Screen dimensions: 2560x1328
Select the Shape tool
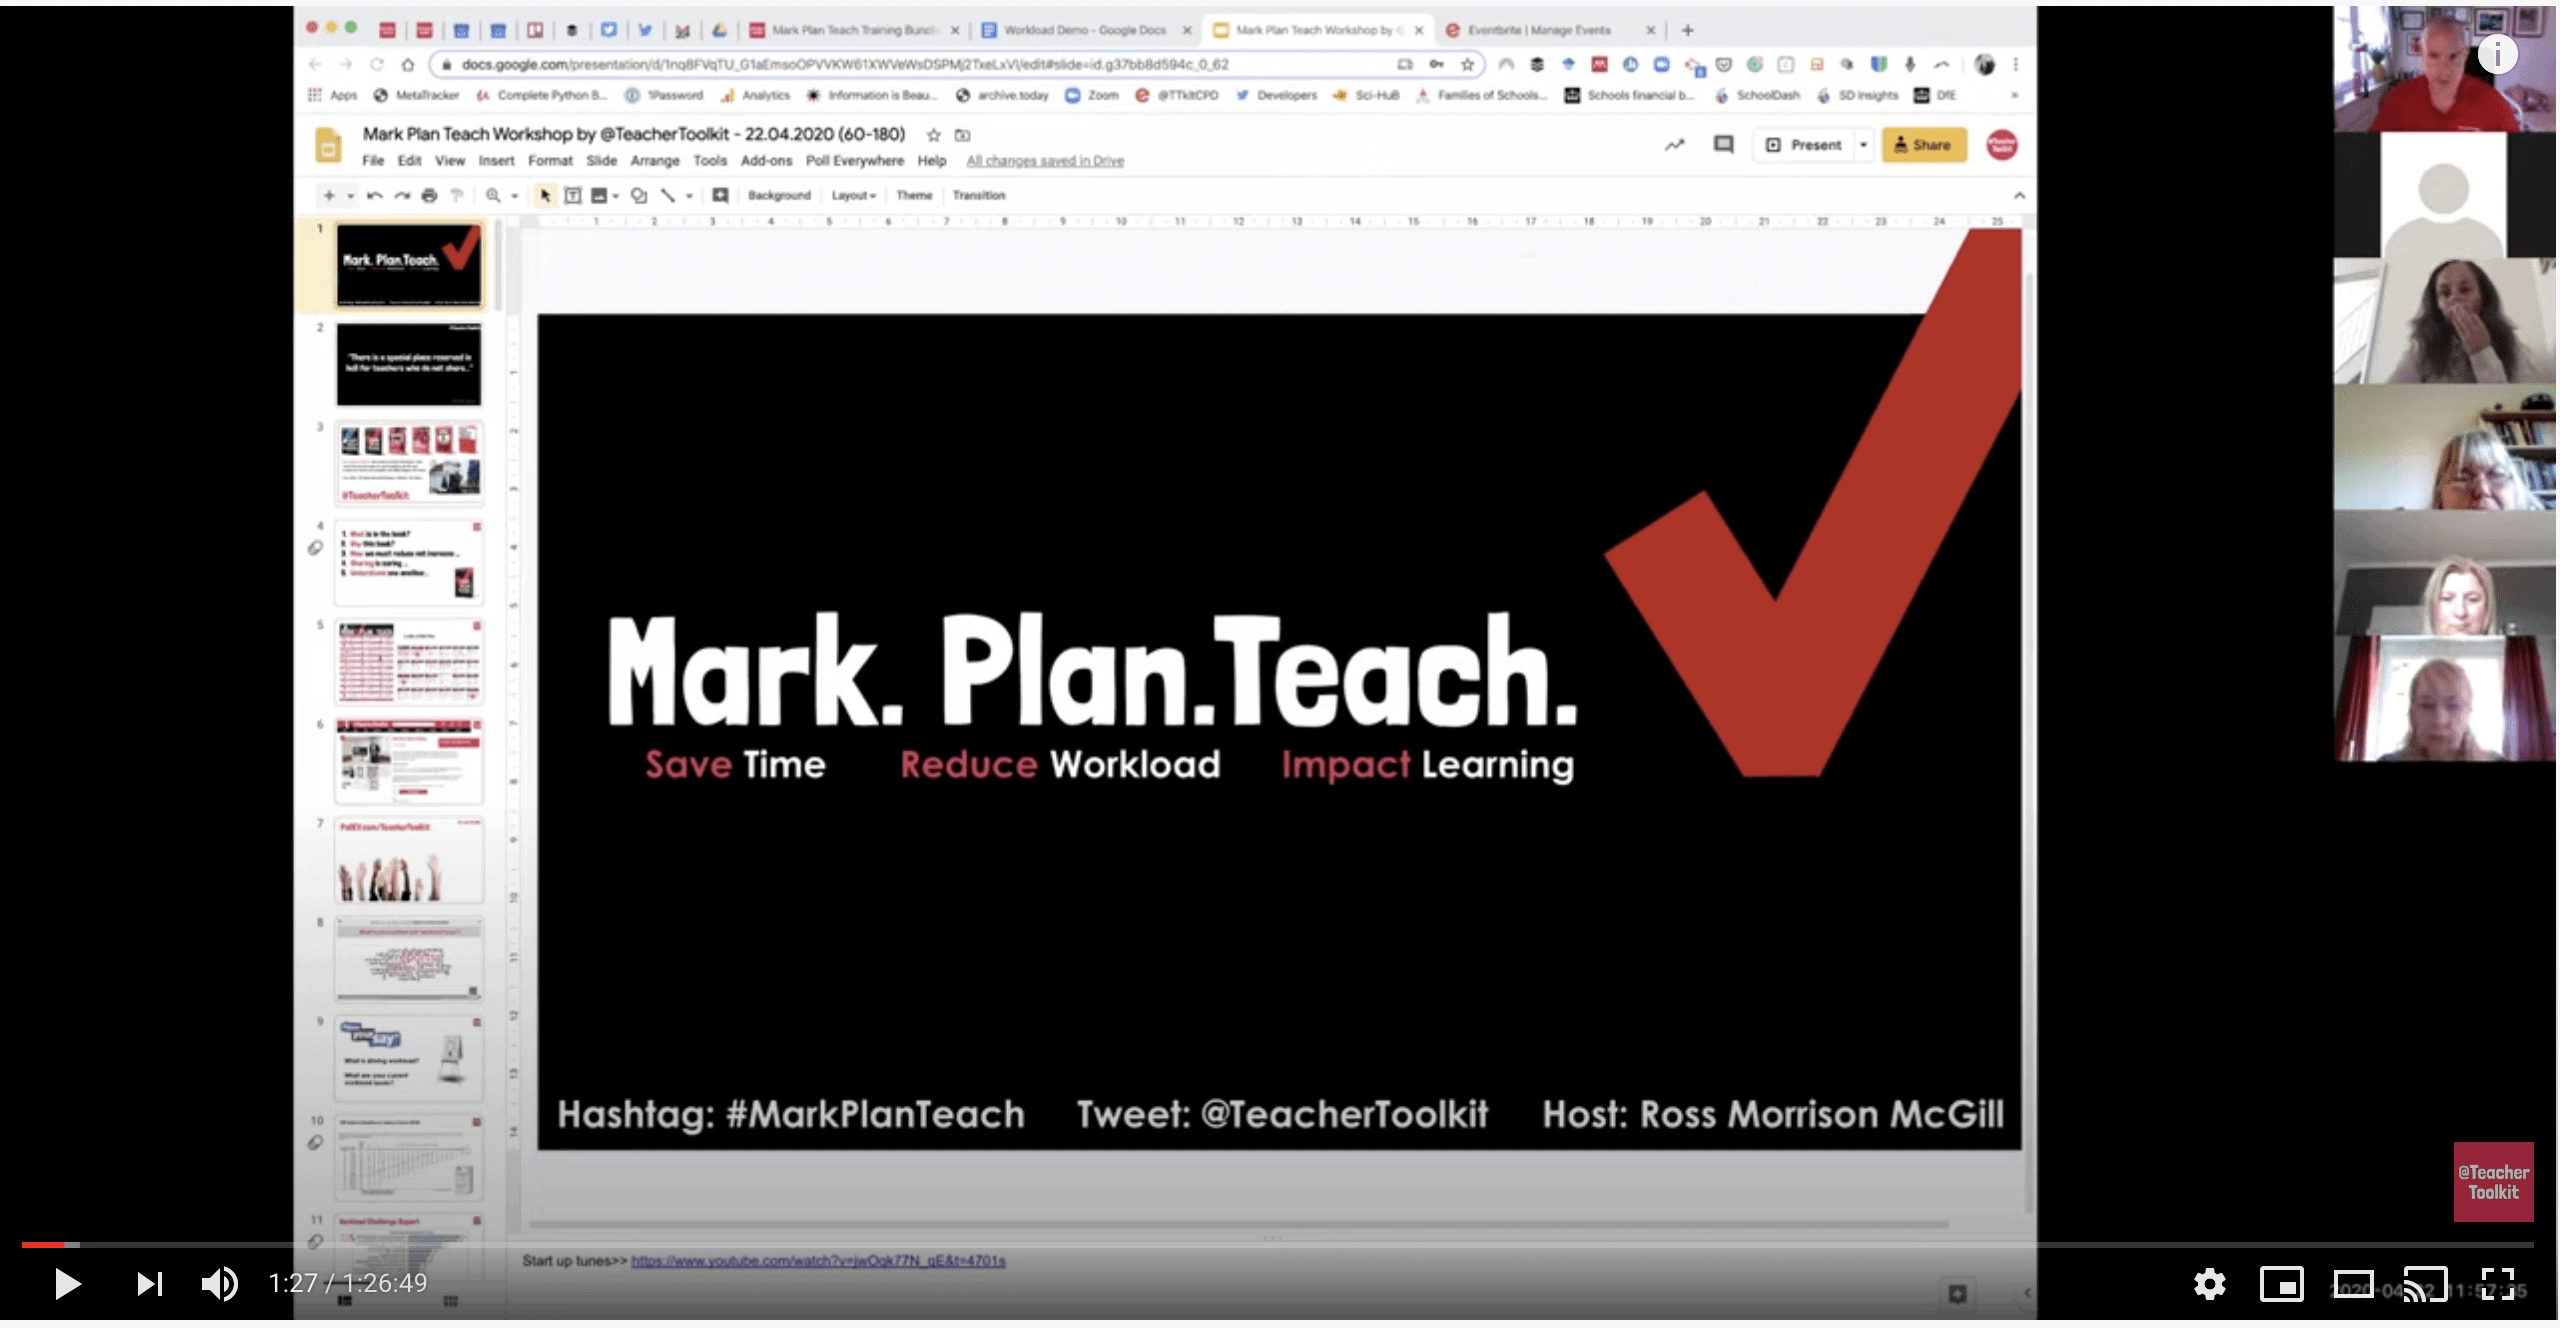(639, 196)
